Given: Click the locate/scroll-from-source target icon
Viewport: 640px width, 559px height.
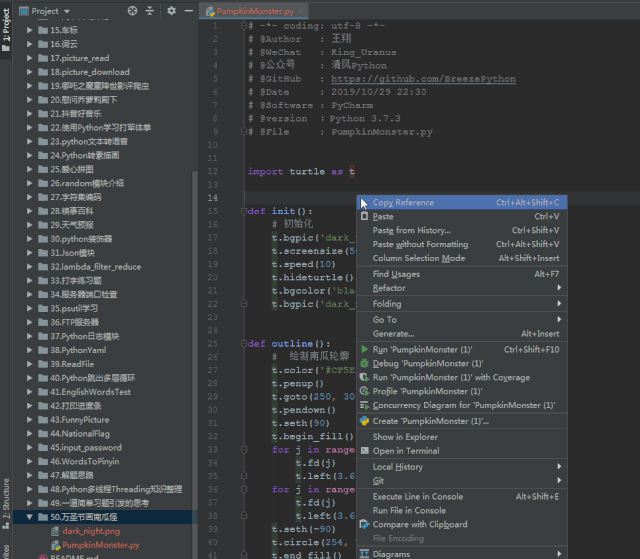Looking at the screenshot, I should click(132, 11).
